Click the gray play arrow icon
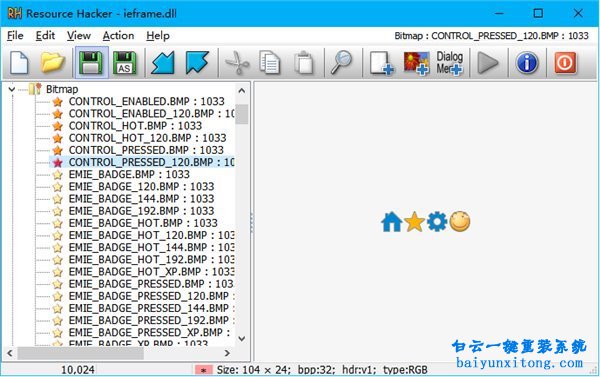600x377 pixels. point(488,63)
